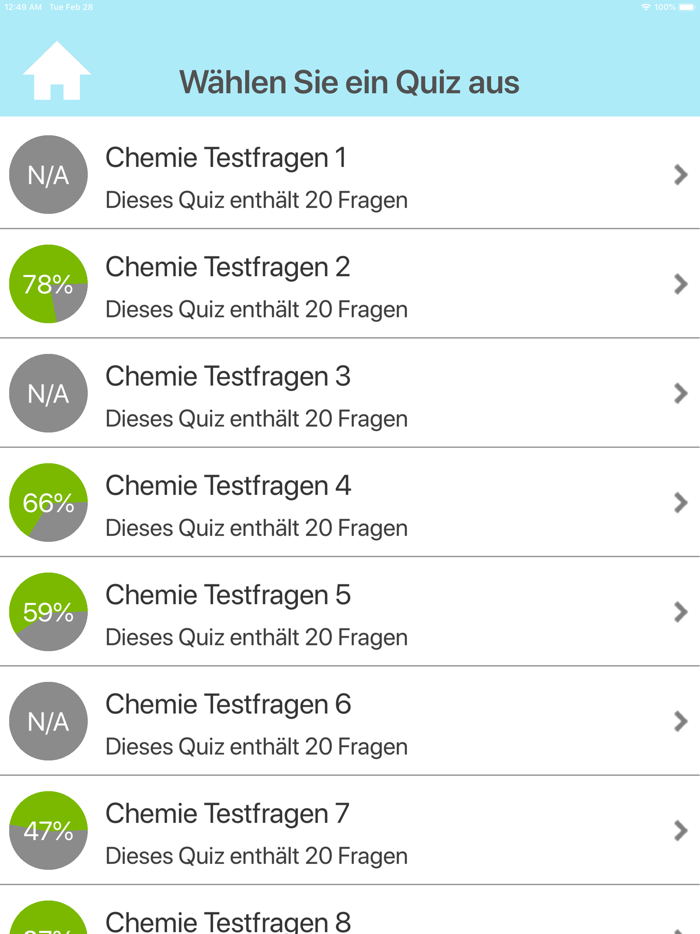The height and width of the screenshot is (934, 700).
Task: Click the 59% badge for Chemie Testfragen 5
Action: 48,611
